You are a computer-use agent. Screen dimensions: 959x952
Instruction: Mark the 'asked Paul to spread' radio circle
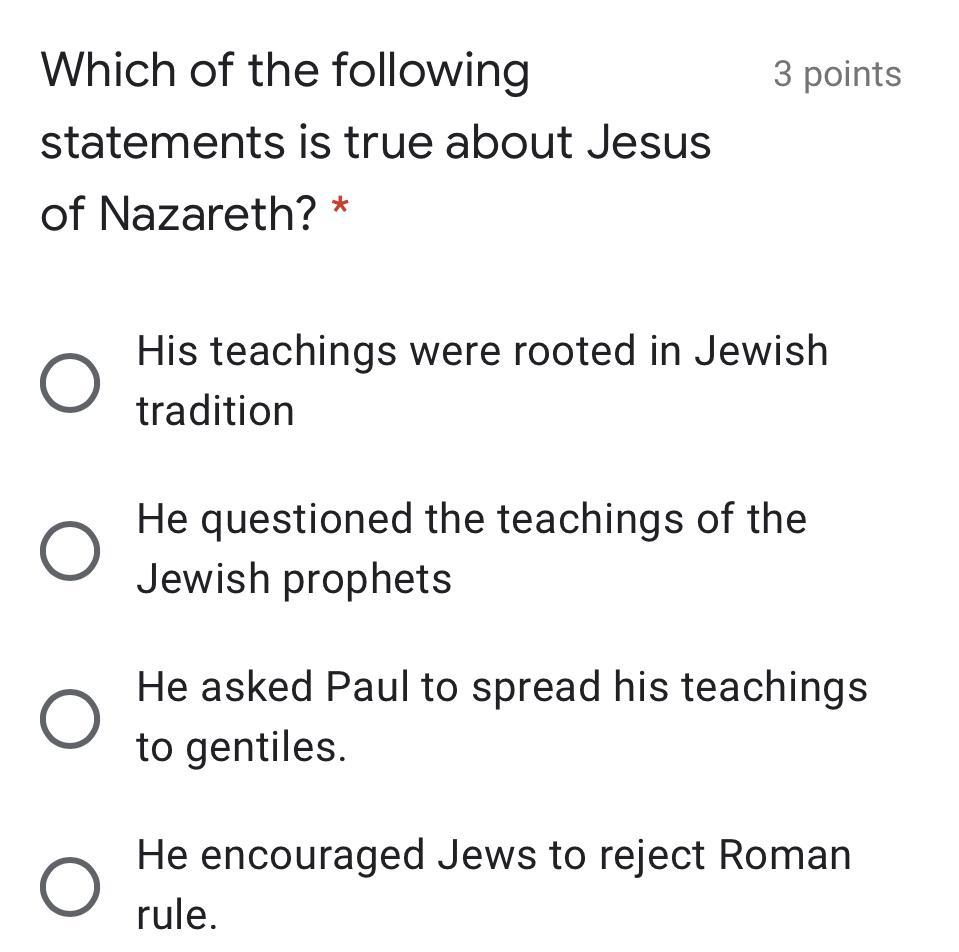[70, 718]
